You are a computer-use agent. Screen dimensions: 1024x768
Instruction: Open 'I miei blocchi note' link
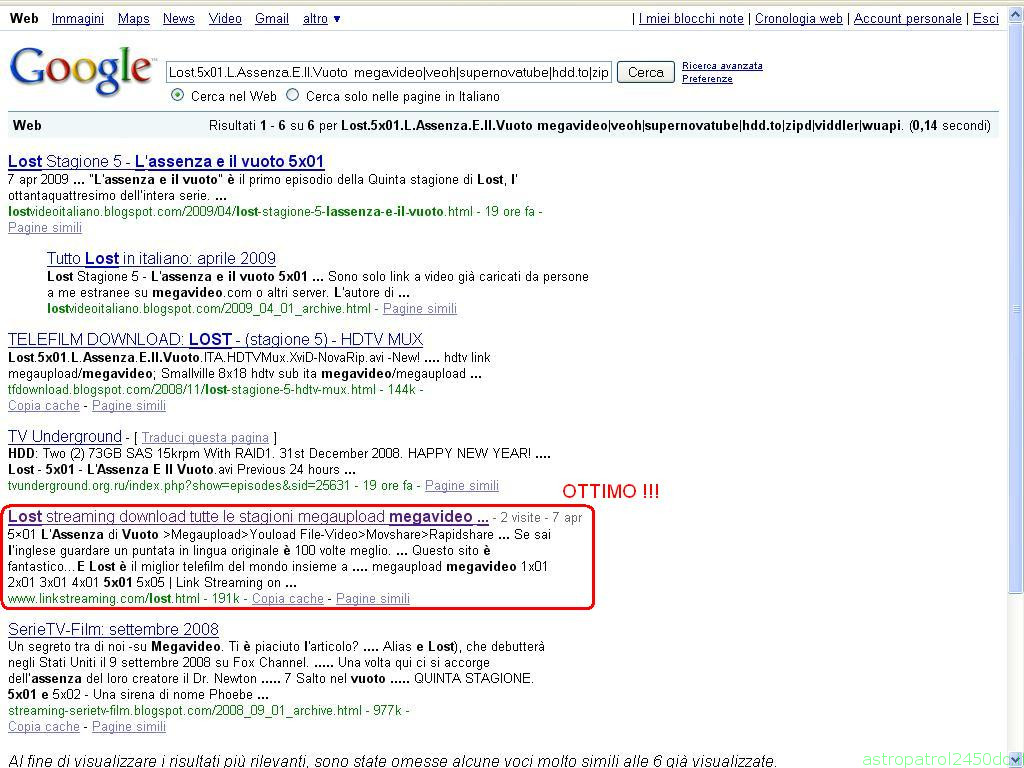pyautogui.click(x=691, y=19)
